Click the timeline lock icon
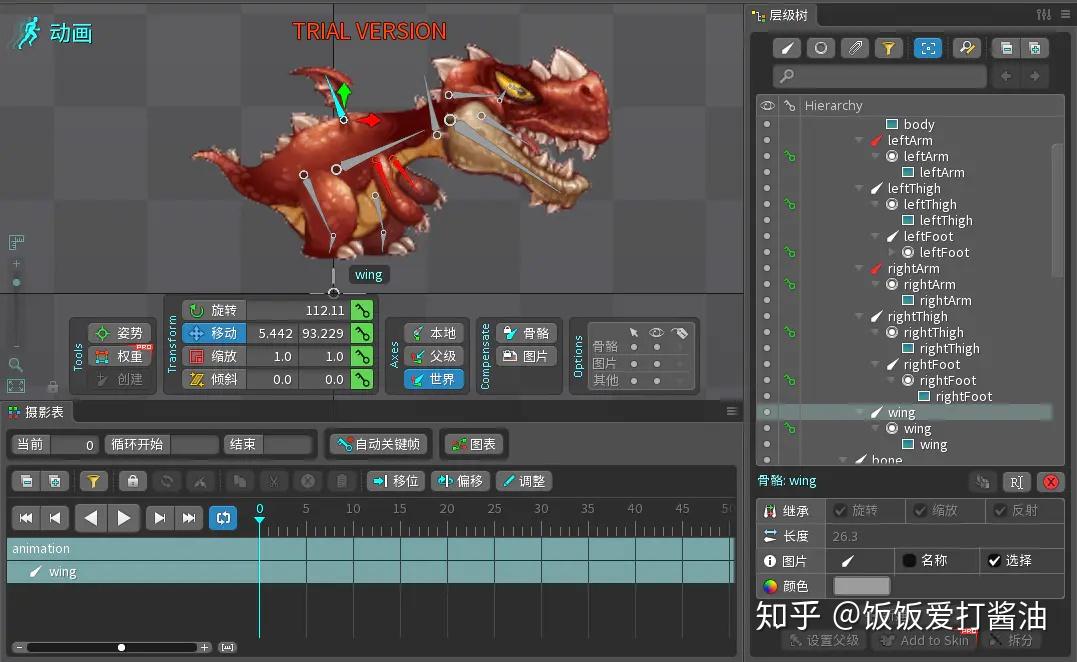 point(133,481)
